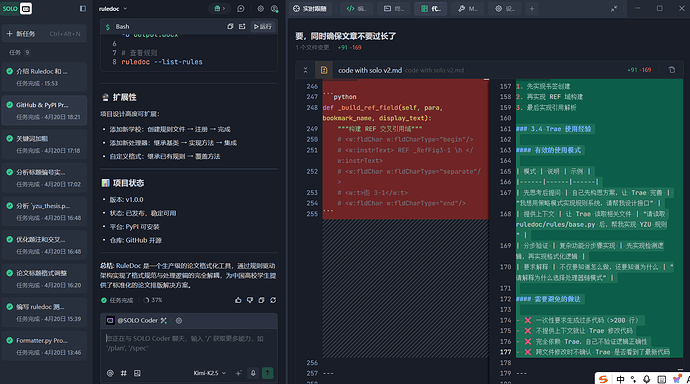Click the Sogou microphone icon
Viewport: 690px width, 384px height.
tap(646, 379)
